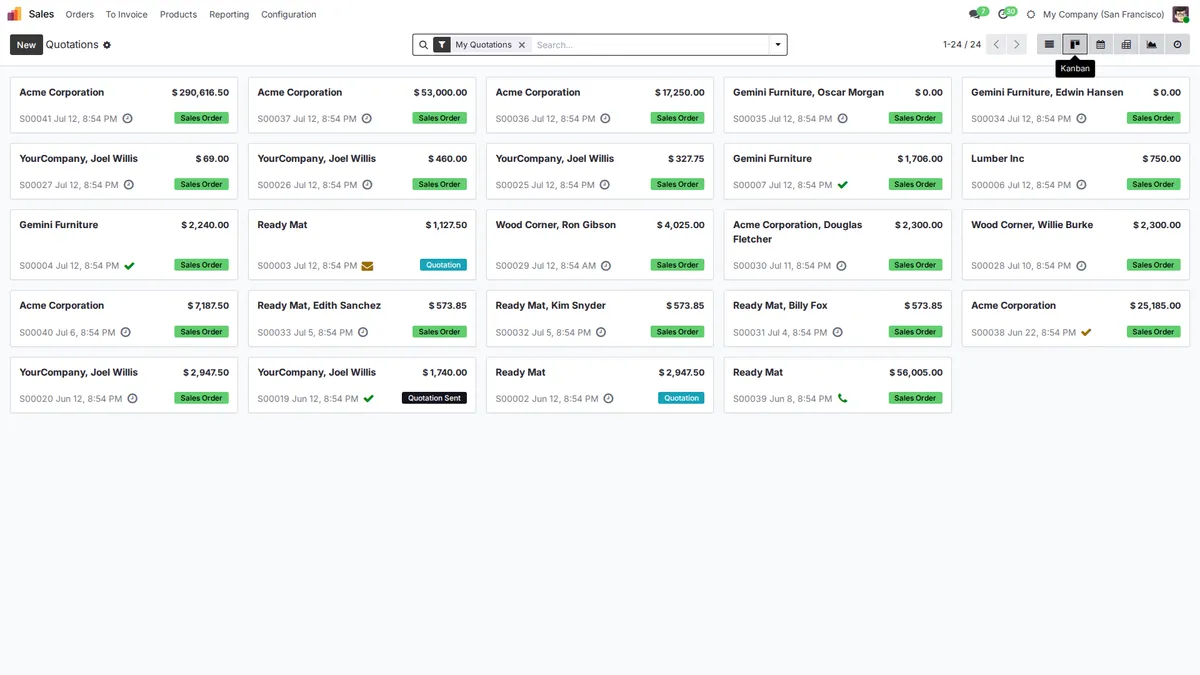This screenshot has width=1200, height=675.
Task: Open Acme Corporation, Douglas Fletcher card
Action: click(838, 245)
